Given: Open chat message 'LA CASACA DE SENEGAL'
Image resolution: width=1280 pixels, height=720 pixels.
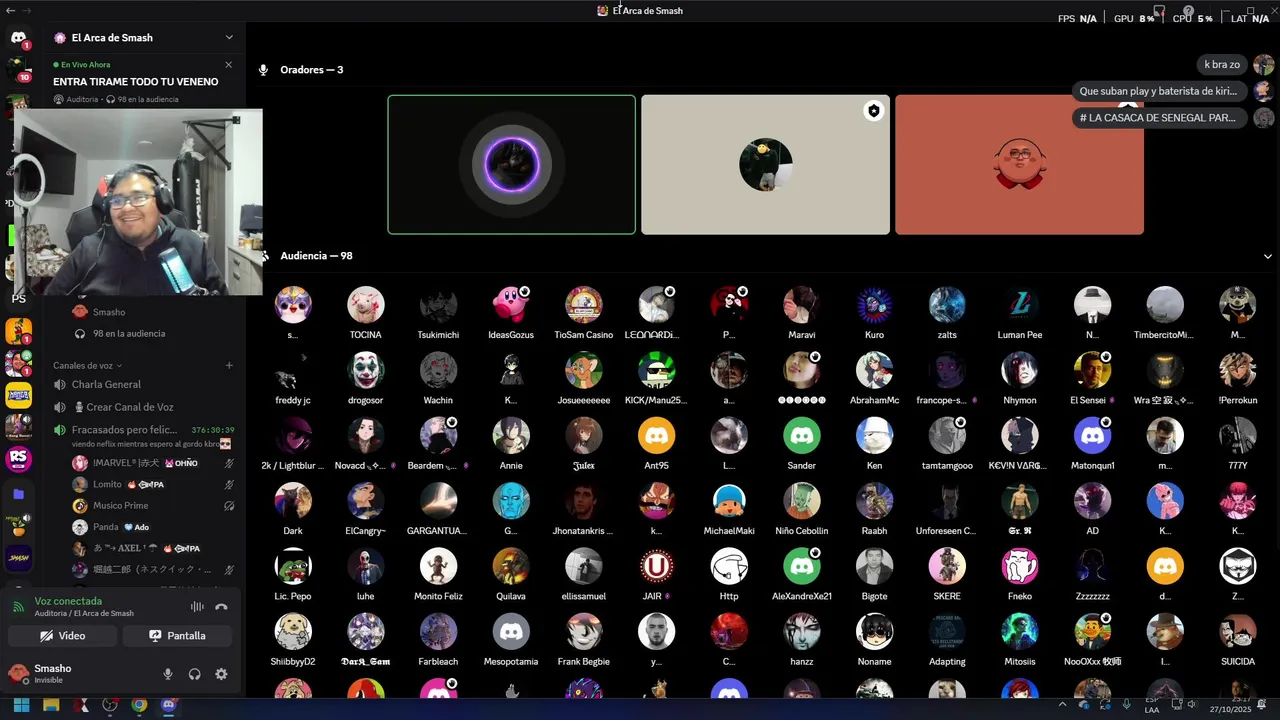Looking at the screenshot, I should (1158, 118).
